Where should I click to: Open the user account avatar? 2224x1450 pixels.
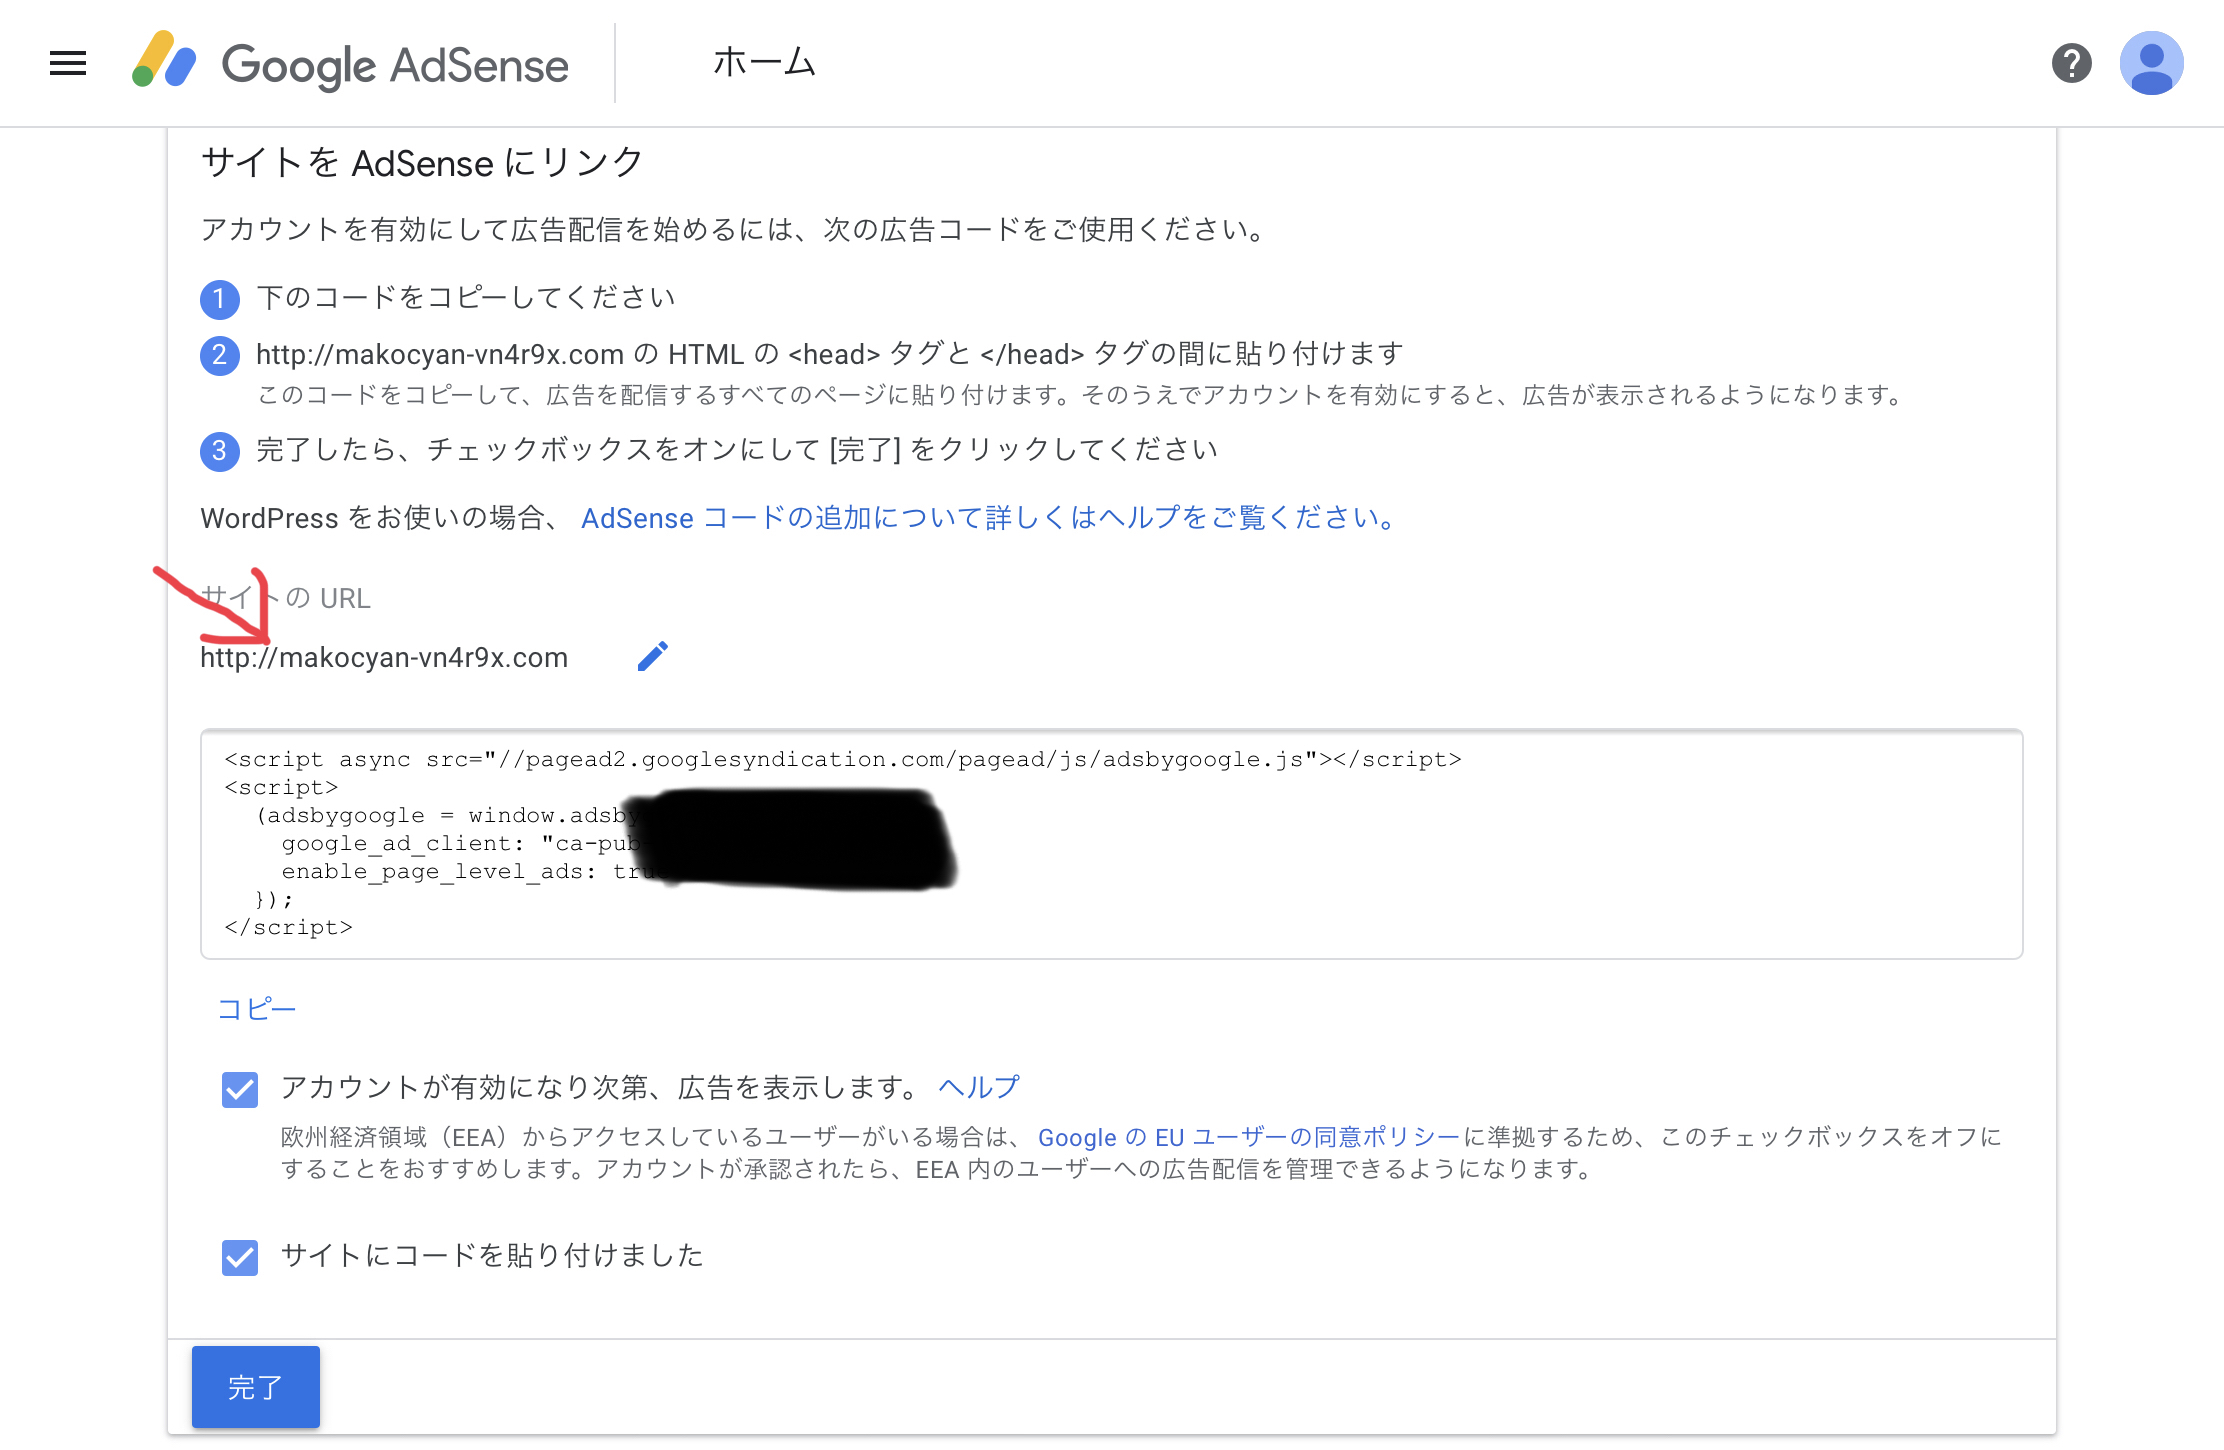point(2151,64)
